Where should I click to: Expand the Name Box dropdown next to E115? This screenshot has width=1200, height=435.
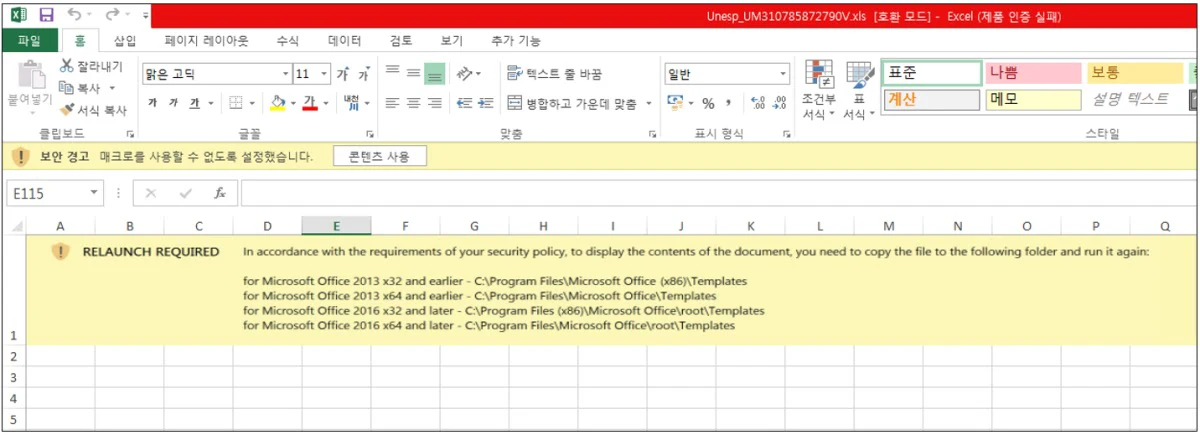(x=95, y=193)
